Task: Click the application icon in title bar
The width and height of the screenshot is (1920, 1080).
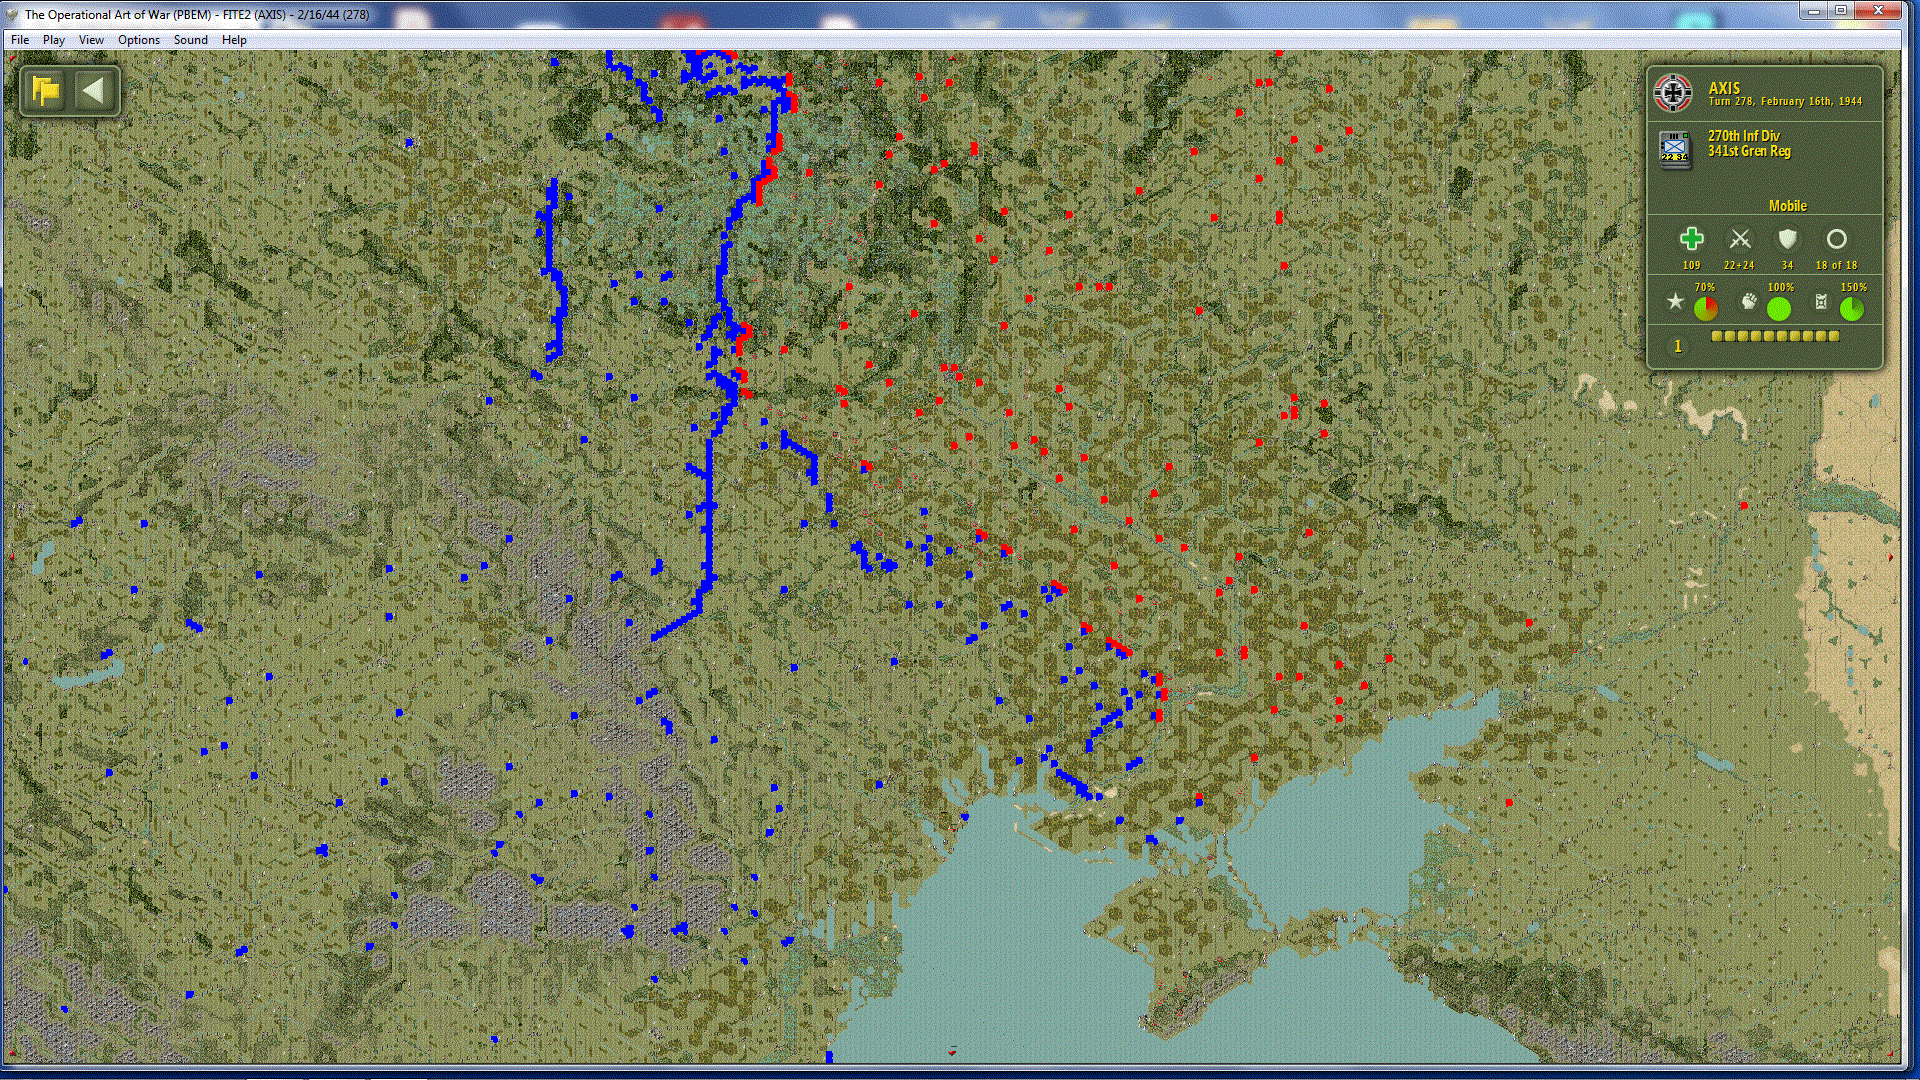Action: click(12, 14)
